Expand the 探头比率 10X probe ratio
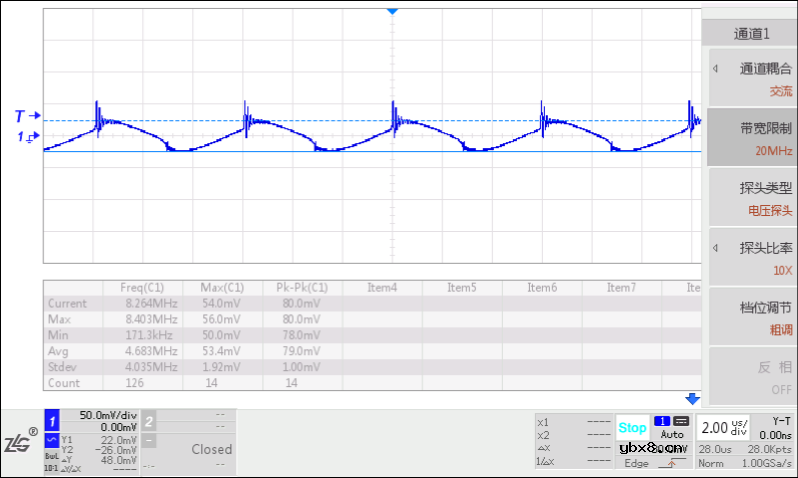Screen dimensions: 798x478 click(752, 258)
